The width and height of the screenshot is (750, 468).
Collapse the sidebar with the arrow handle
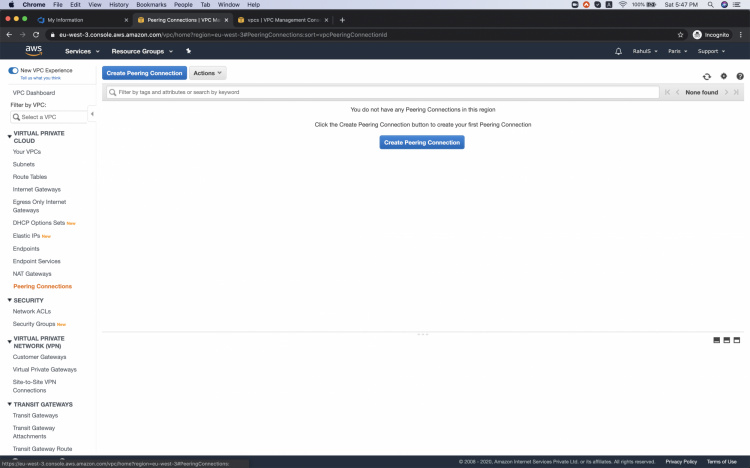pyautogui.click(x=92, y=114)
